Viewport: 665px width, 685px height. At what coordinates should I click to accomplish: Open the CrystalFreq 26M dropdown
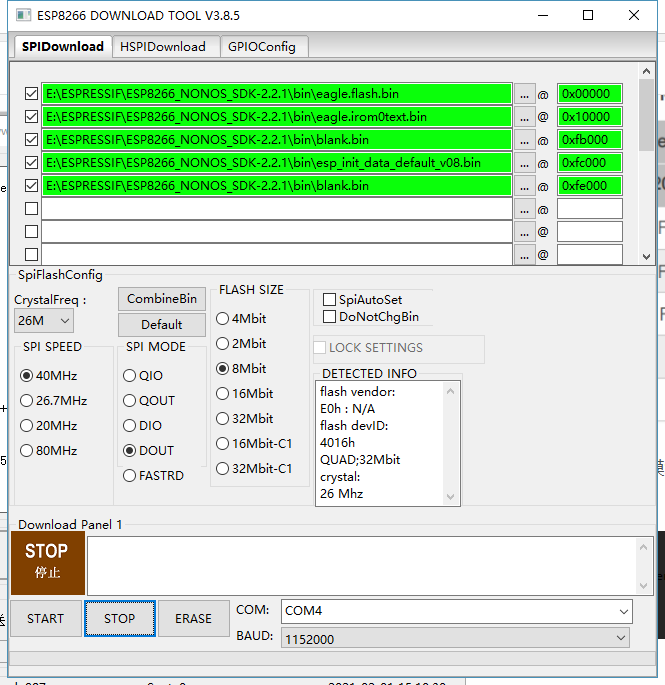pos(44,321)
